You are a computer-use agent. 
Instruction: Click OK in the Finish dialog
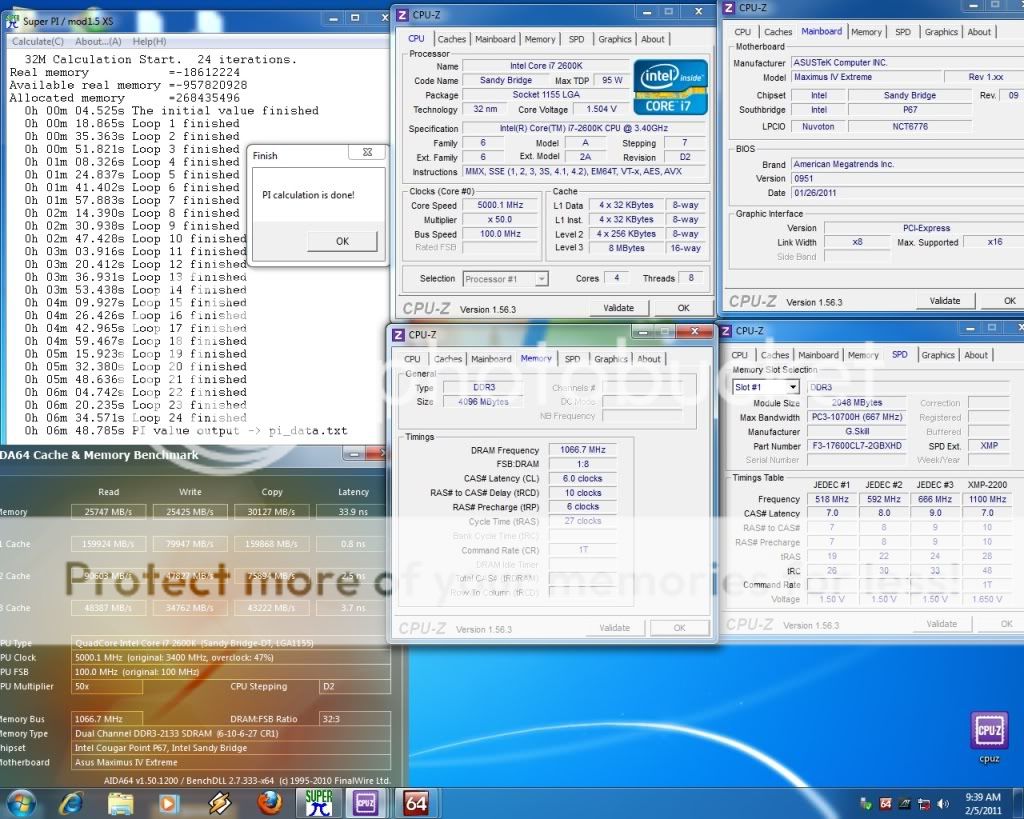click(x=342, y=241)
